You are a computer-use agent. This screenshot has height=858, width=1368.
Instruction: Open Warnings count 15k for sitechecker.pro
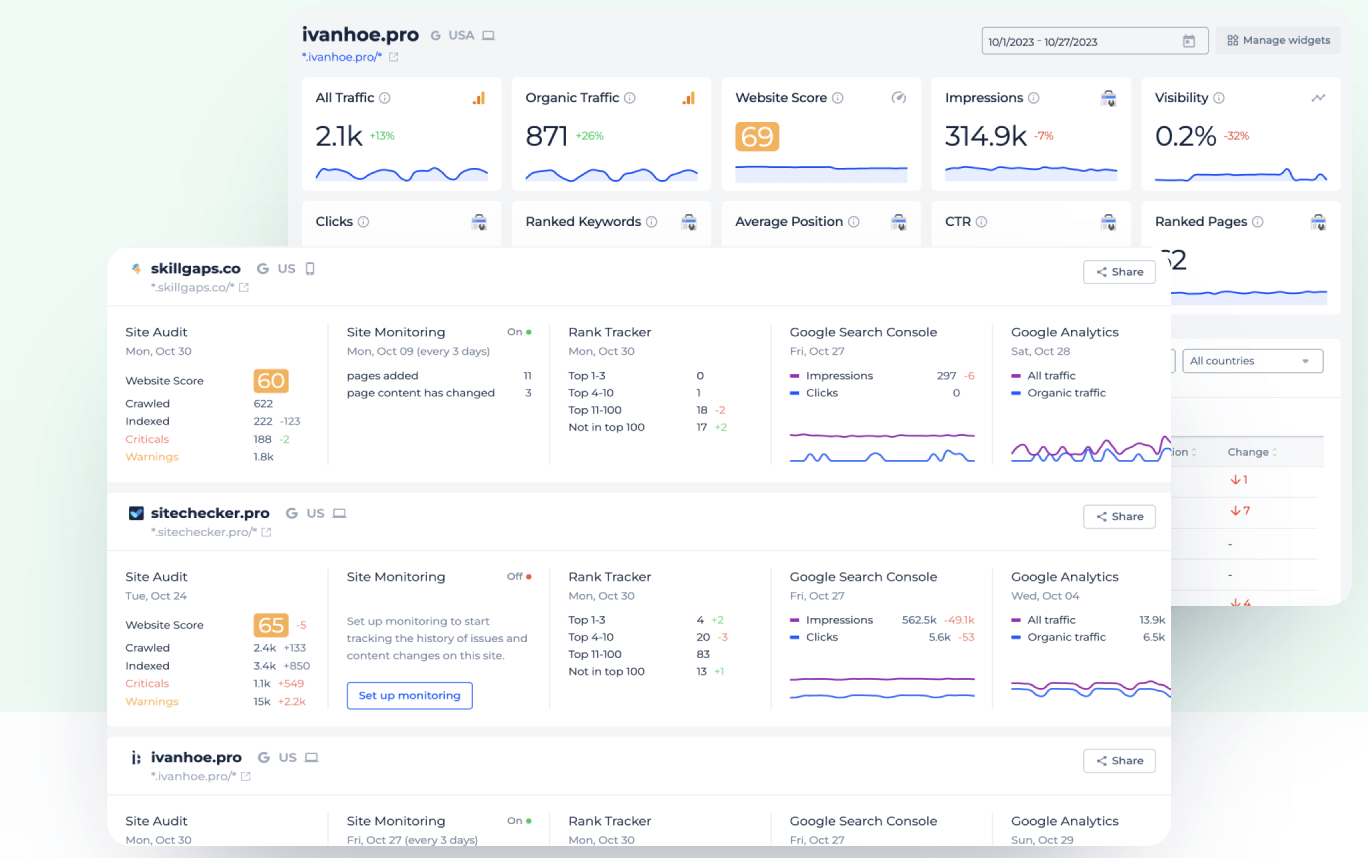pos(262,702)
